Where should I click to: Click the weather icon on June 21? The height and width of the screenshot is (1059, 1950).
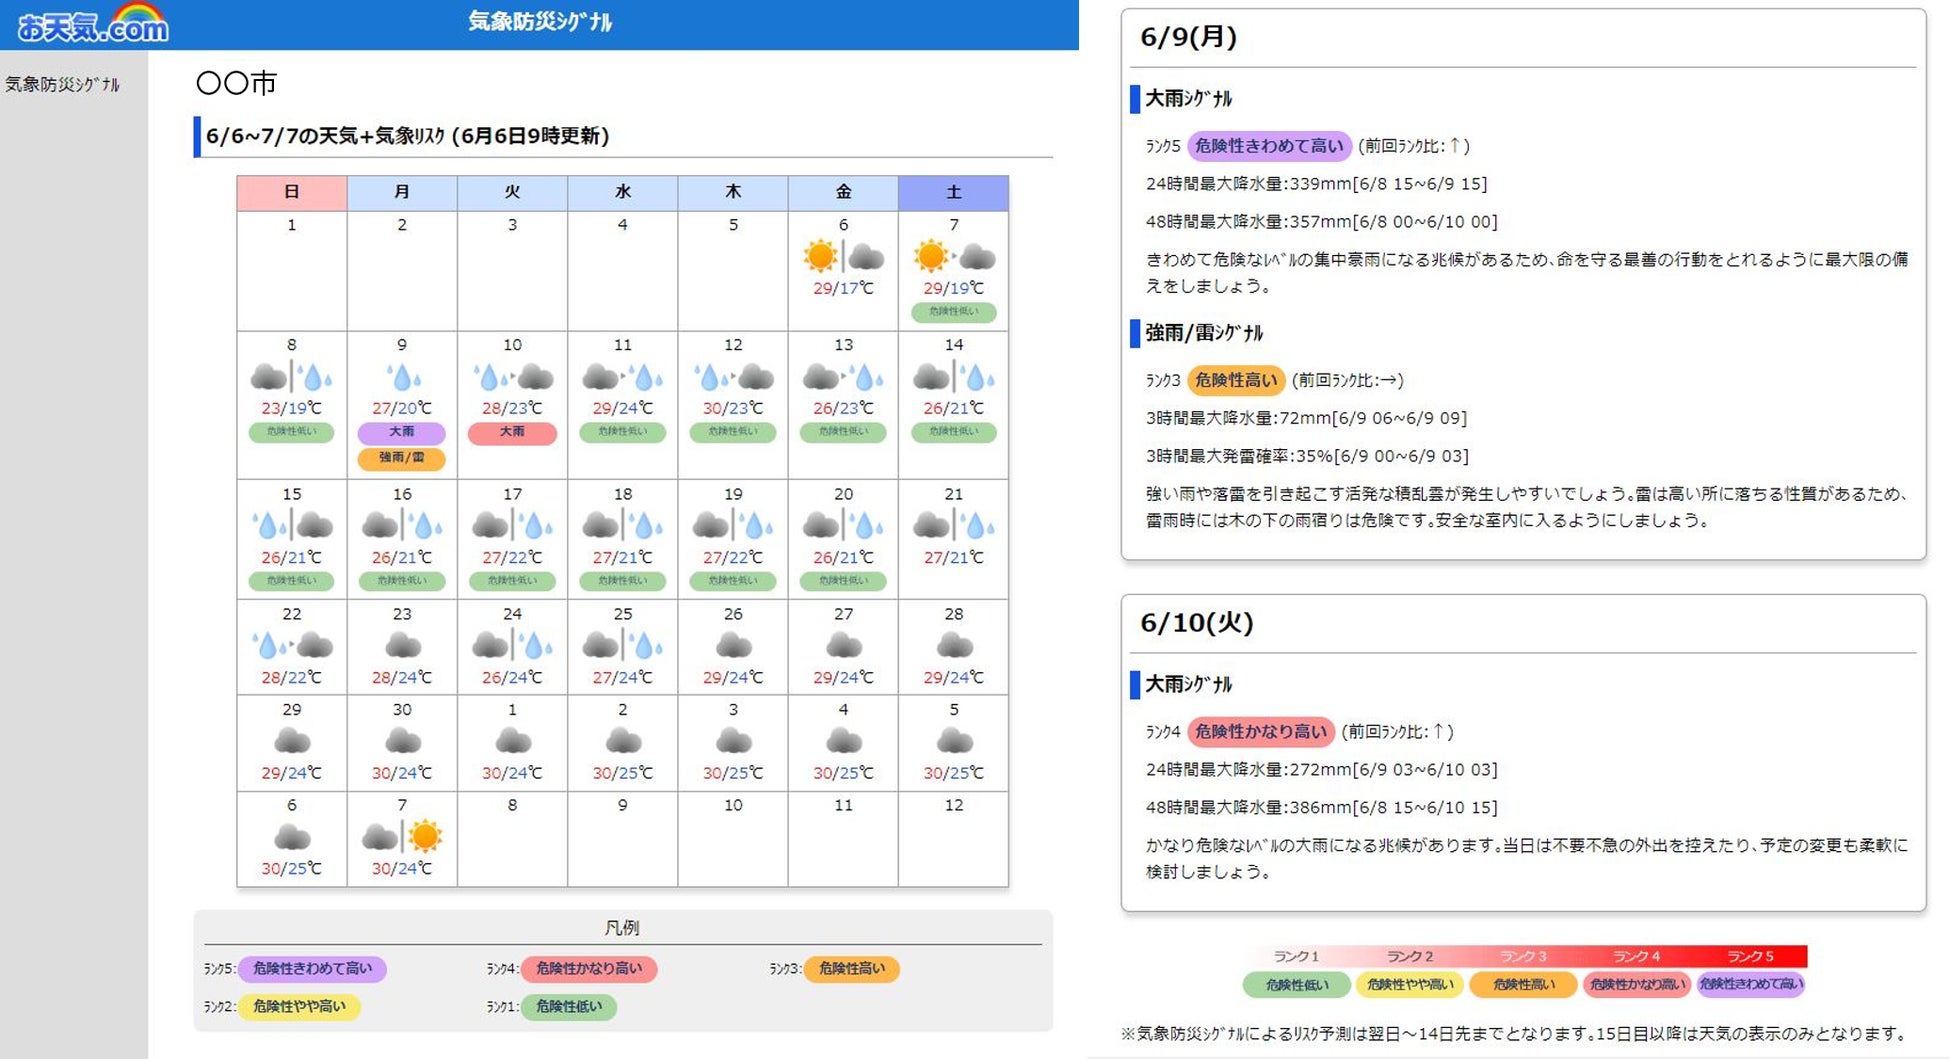click(954, 525)
